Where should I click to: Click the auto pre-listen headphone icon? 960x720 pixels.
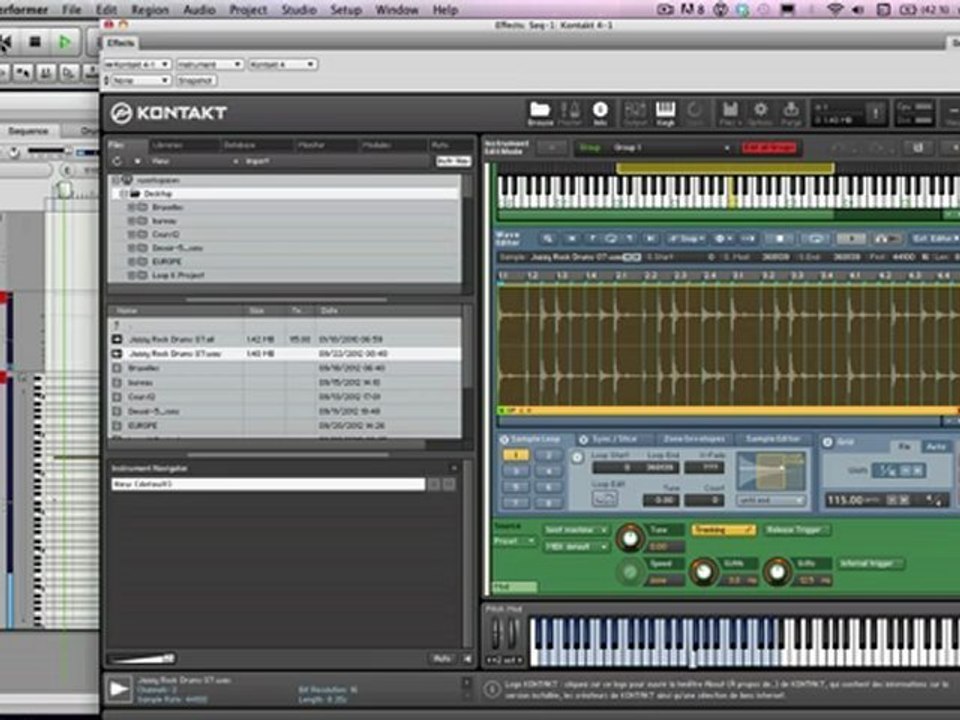click(x=887, y=238)
